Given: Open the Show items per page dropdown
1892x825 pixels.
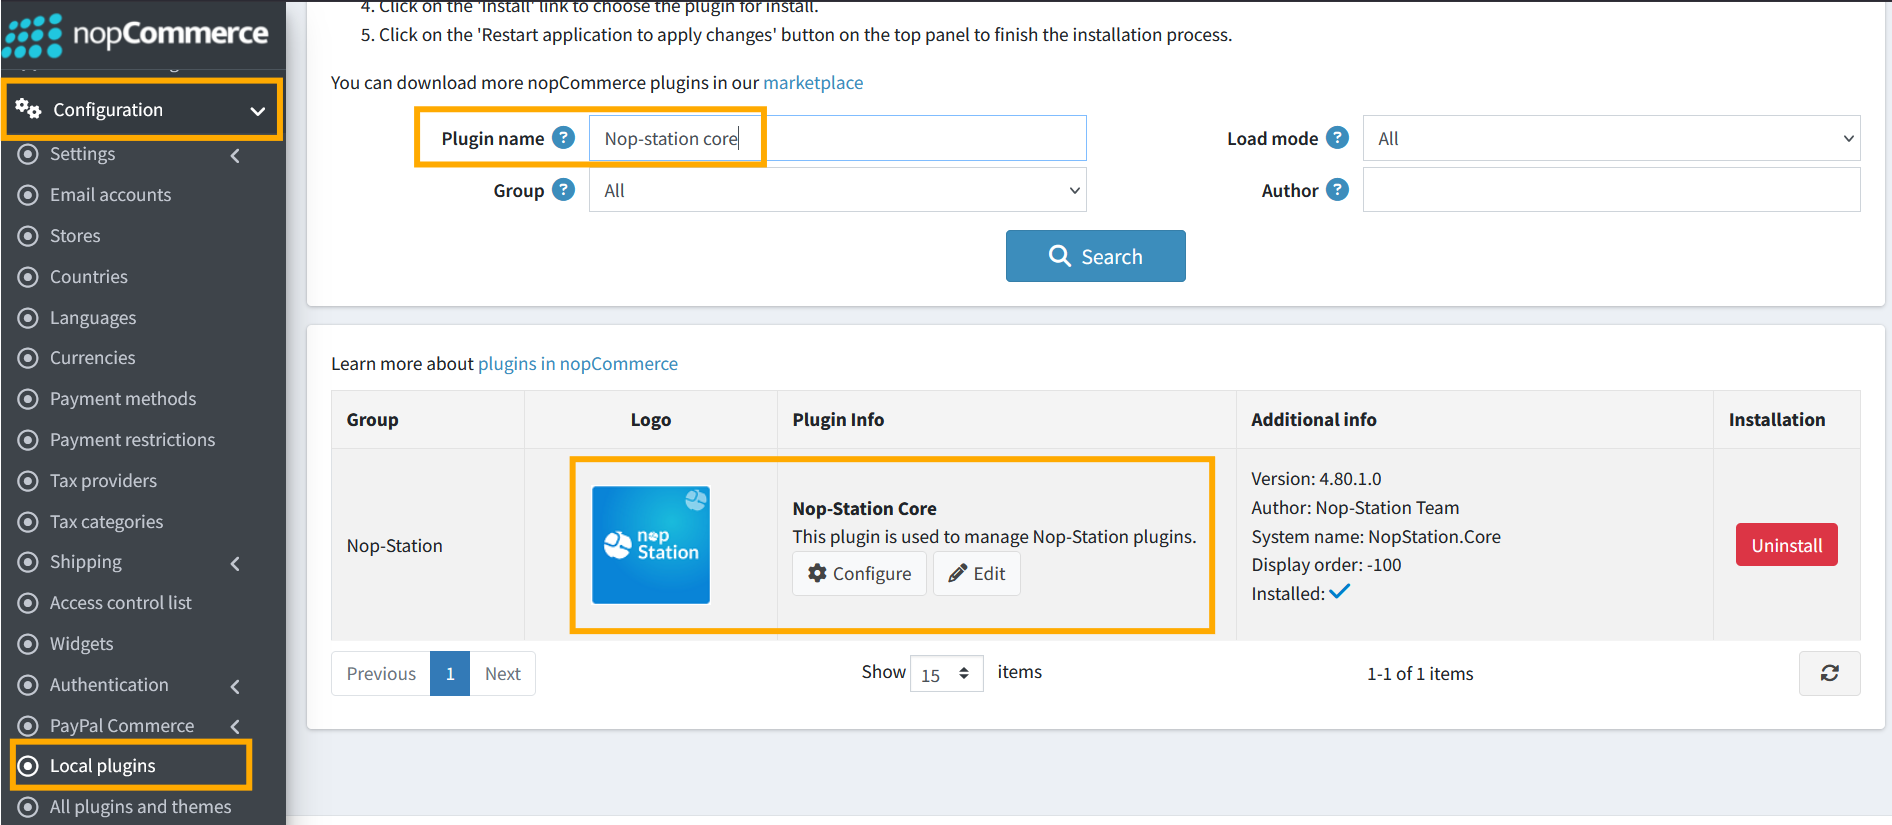Looking at the screenshot, I should (x=946, y=674).
